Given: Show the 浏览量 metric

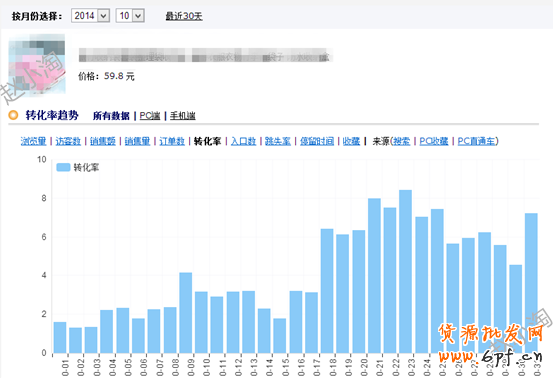Looking at the screenshot, I should click(34, 141).
